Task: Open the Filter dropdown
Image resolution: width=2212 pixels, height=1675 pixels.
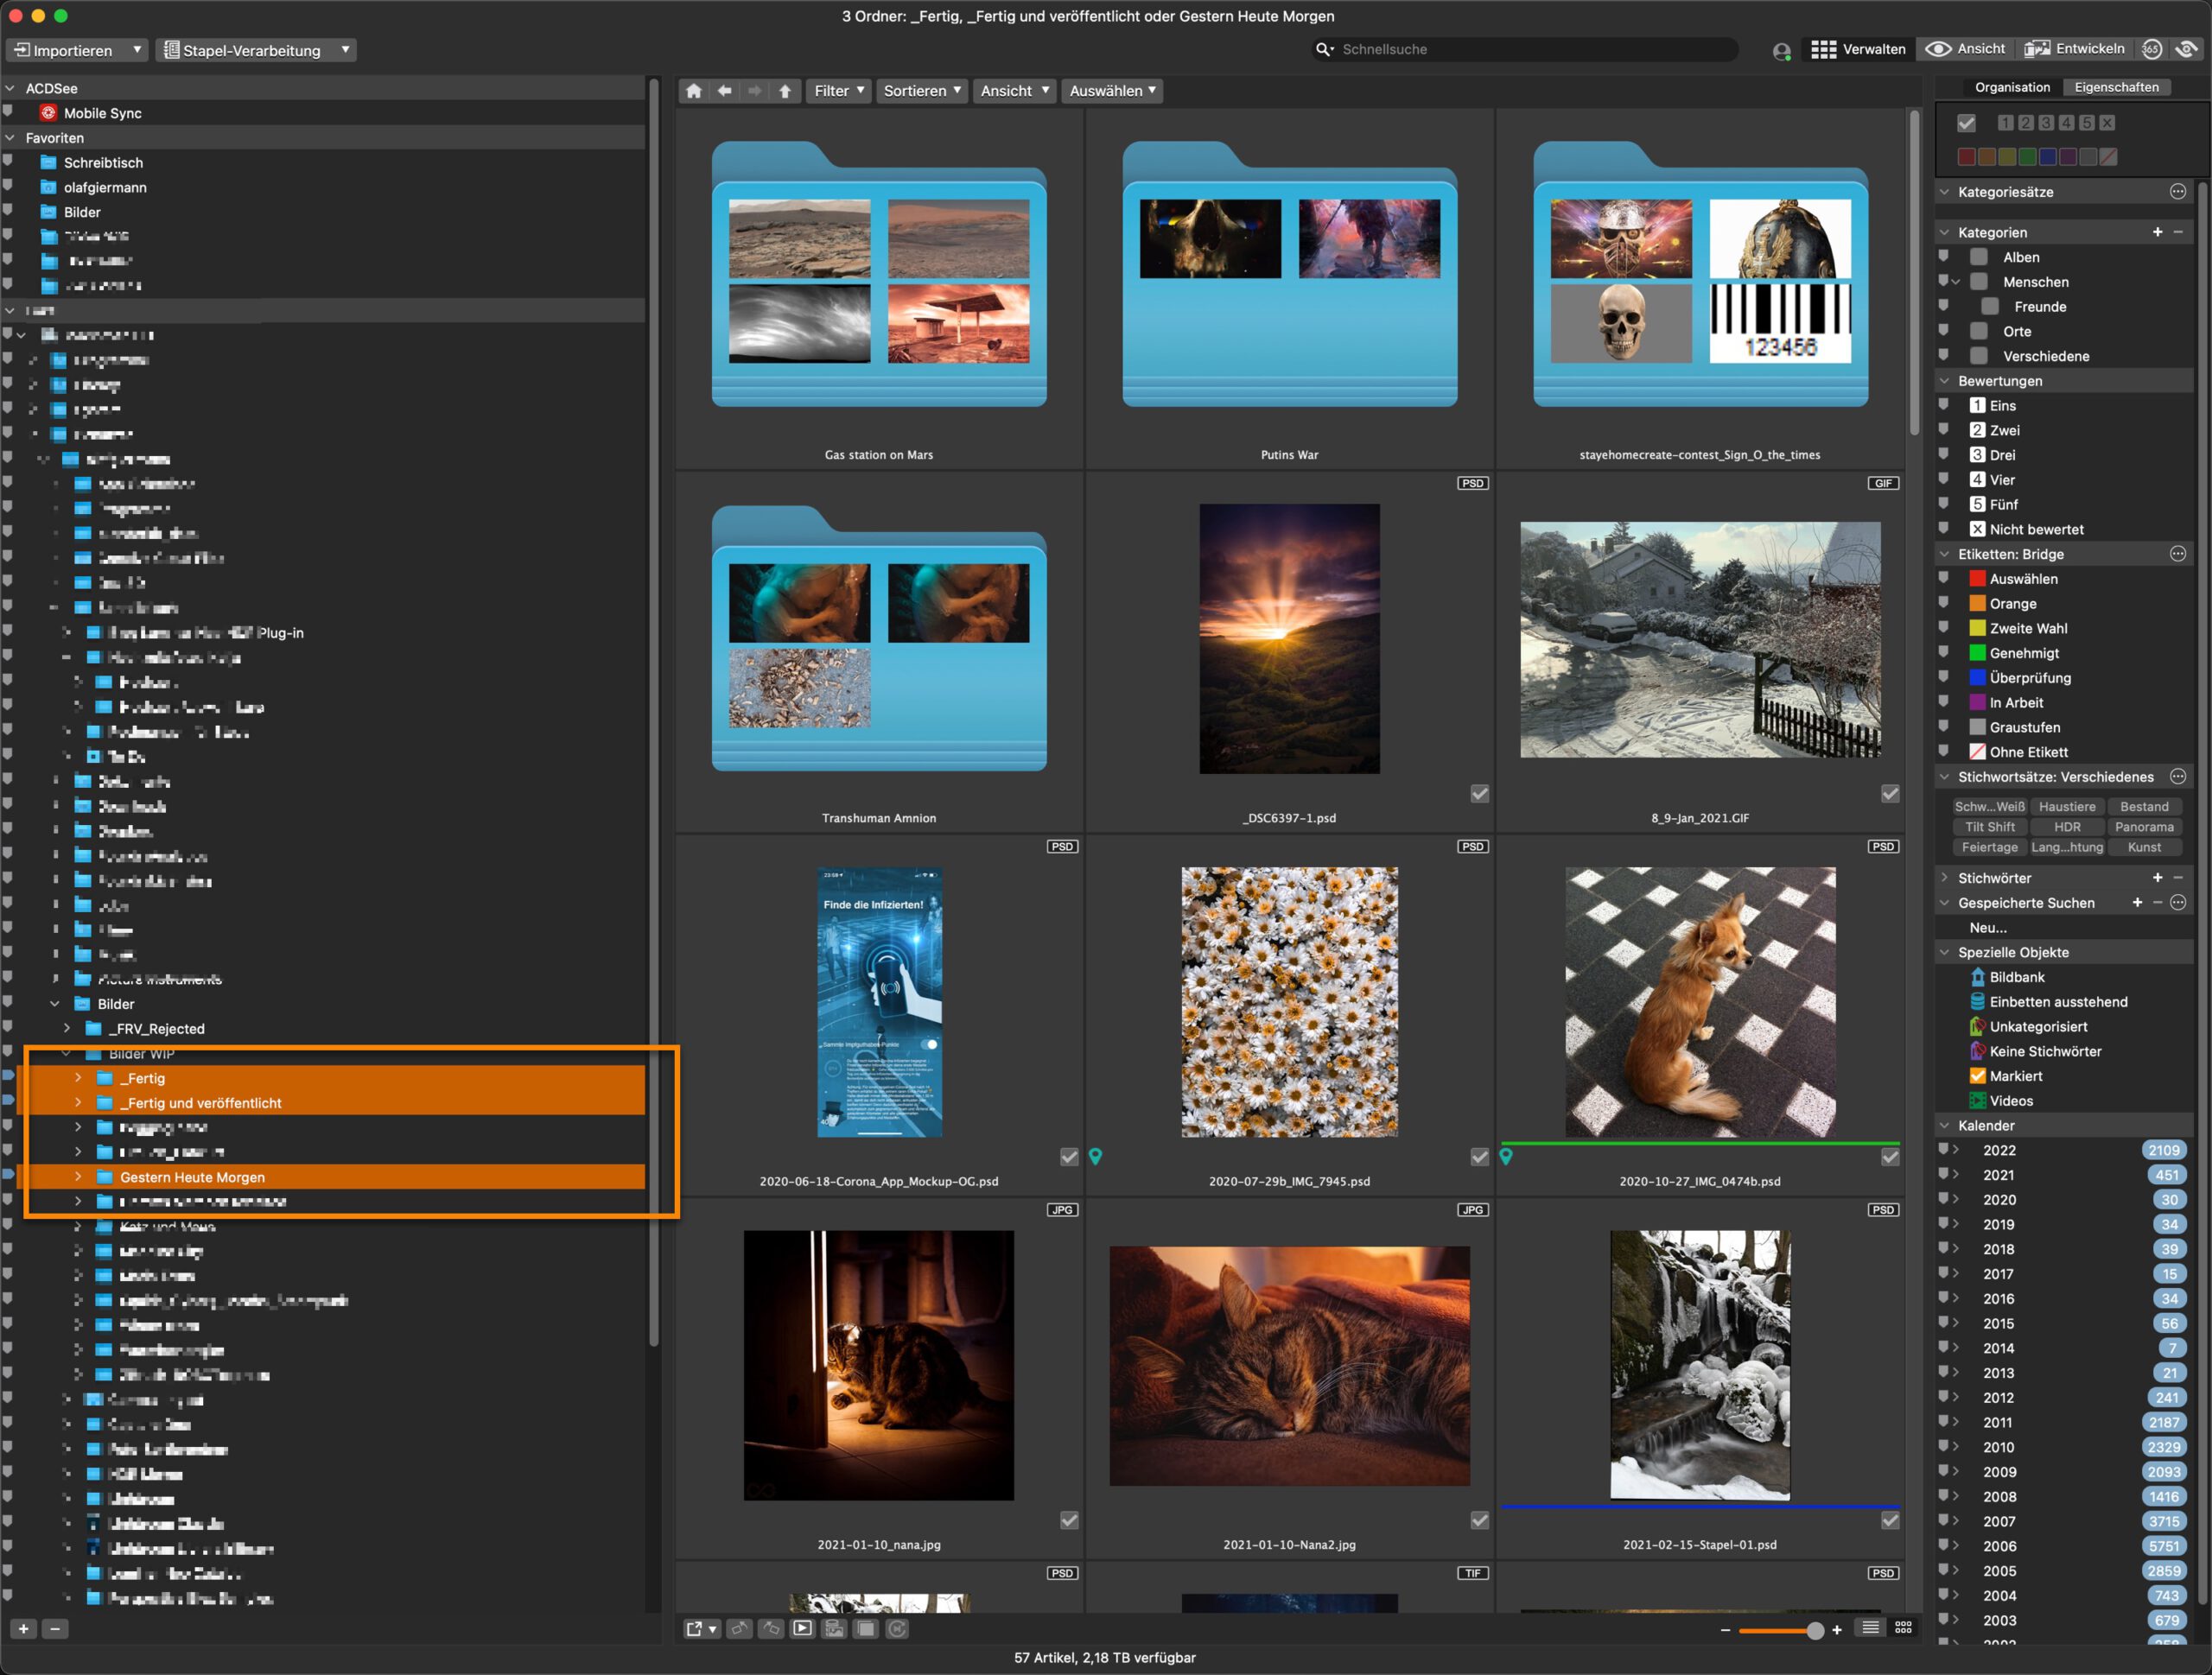Action: 838,91
